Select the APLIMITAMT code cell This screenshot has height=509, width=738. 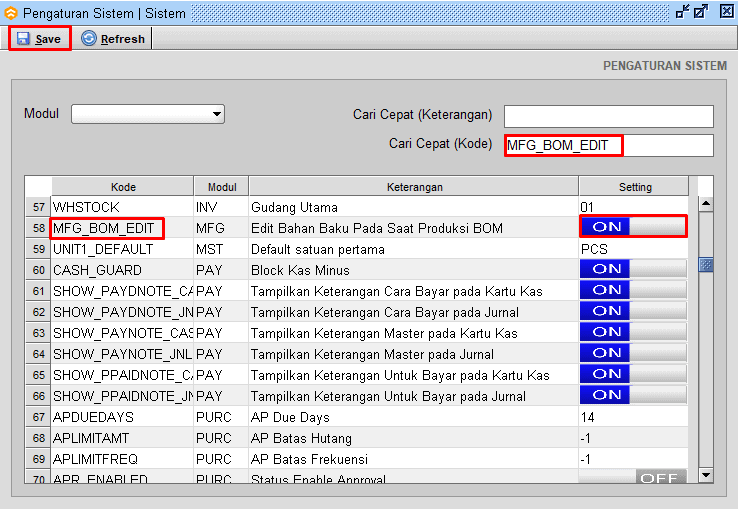[x=122, y=438]
